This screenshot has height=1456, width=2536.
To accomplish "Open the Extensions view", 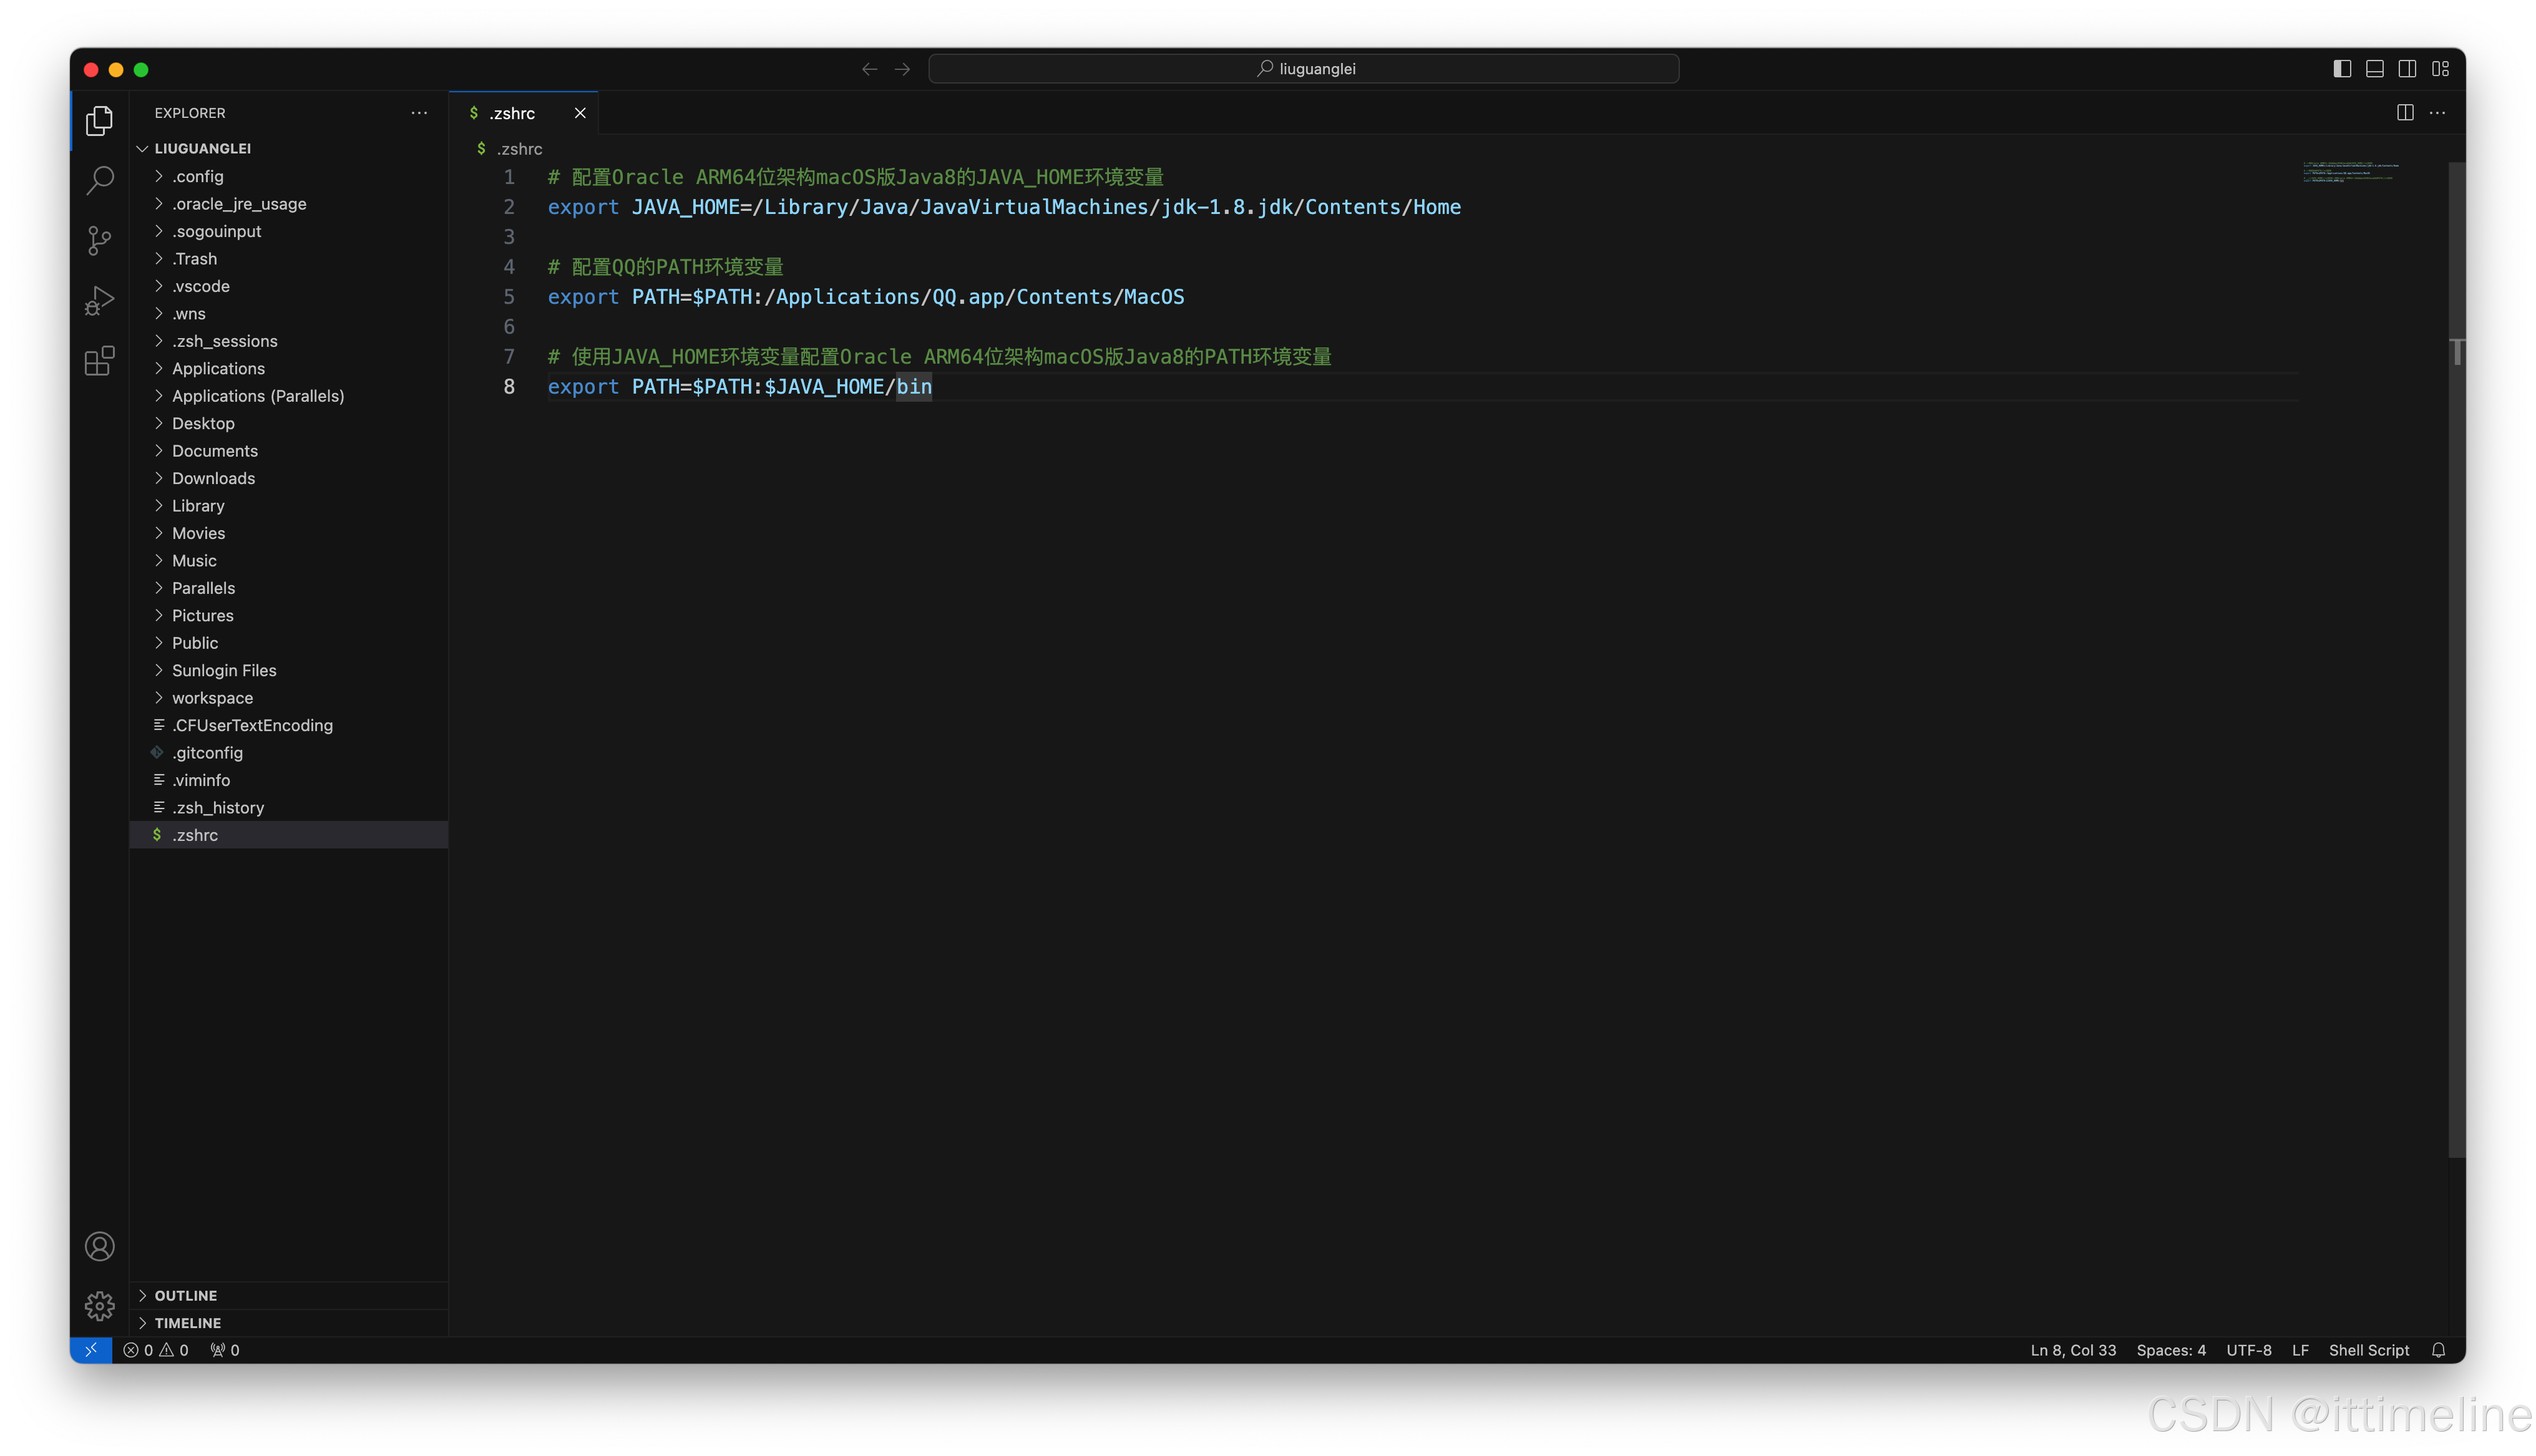I will [99, 361].
